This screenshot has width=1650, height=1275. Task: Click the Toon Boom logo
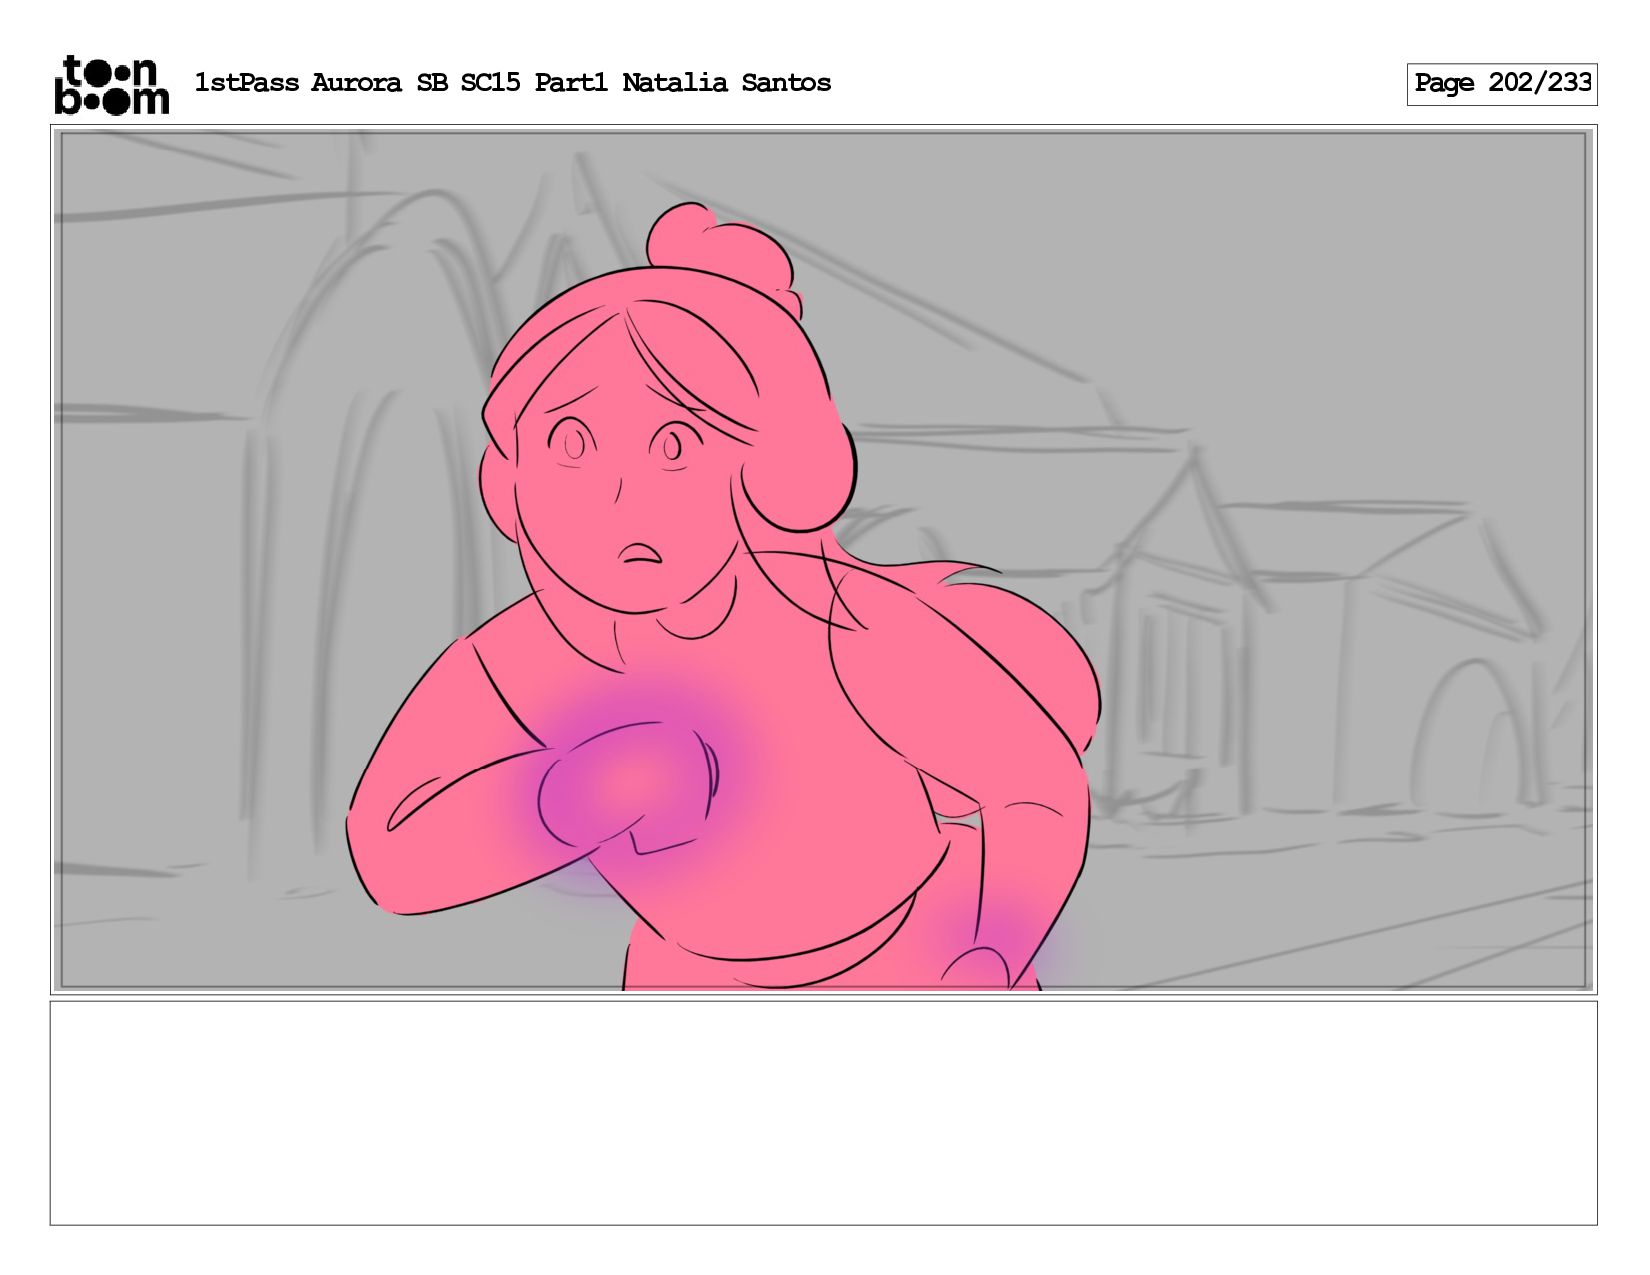pyautogui.click(x=111, y=84)
